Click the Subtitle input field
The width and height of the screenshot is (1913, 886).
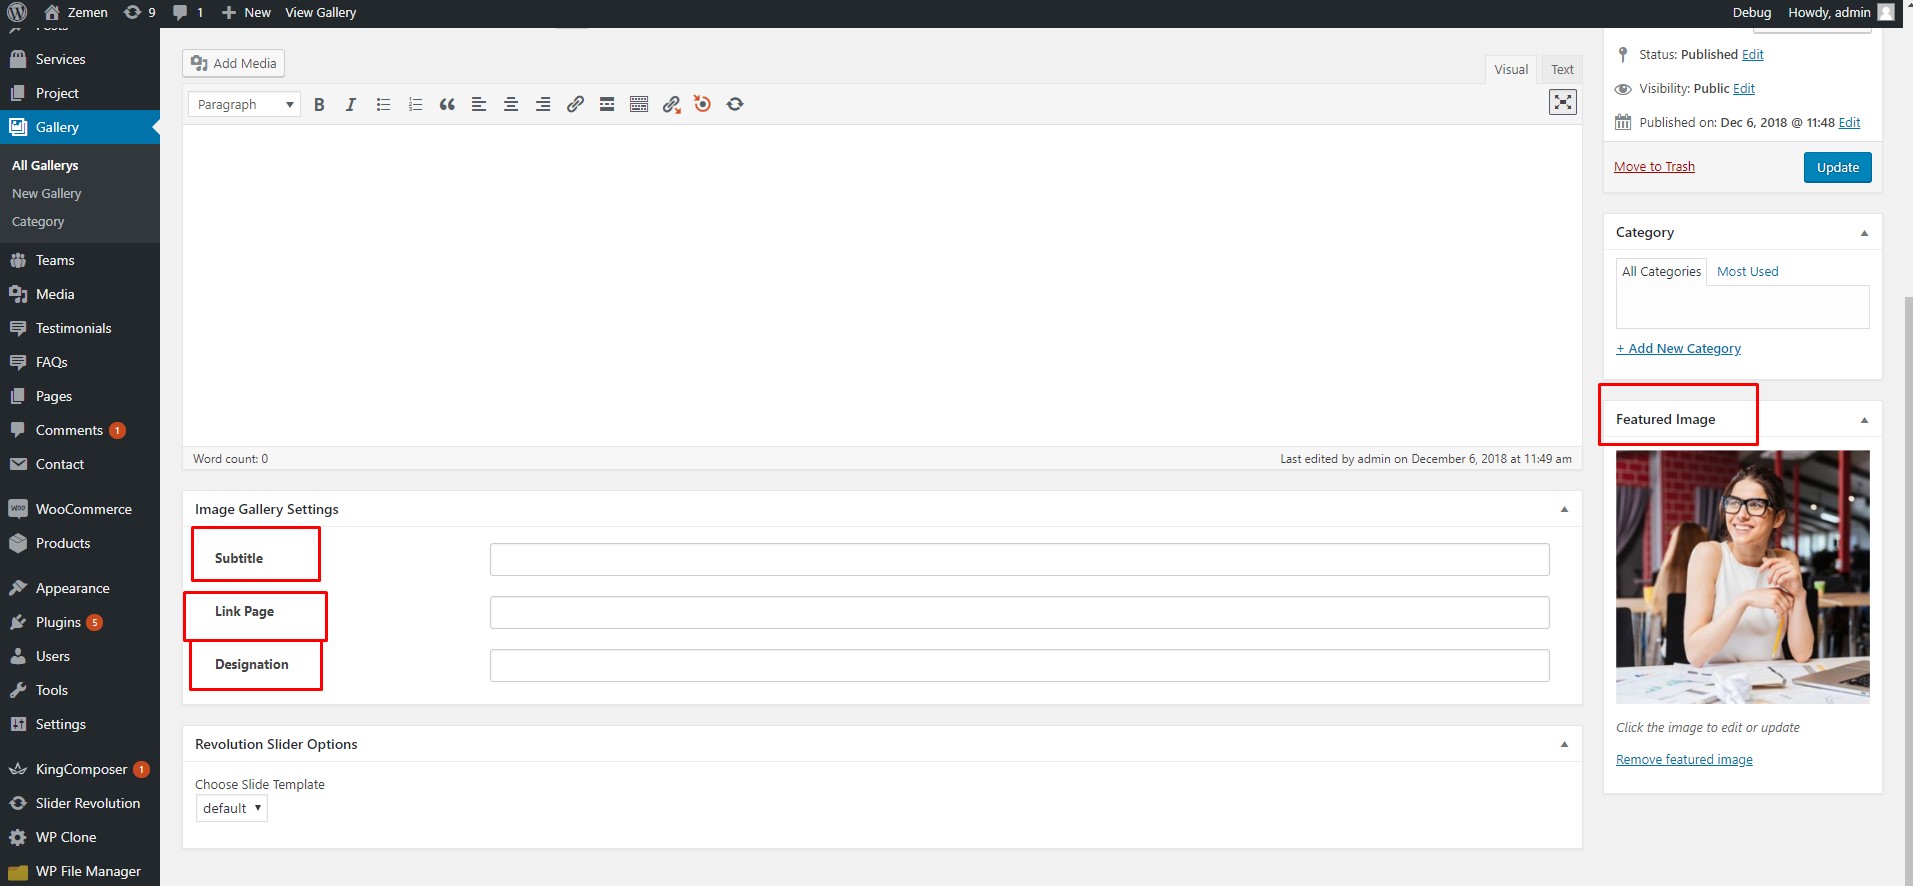1019,560
